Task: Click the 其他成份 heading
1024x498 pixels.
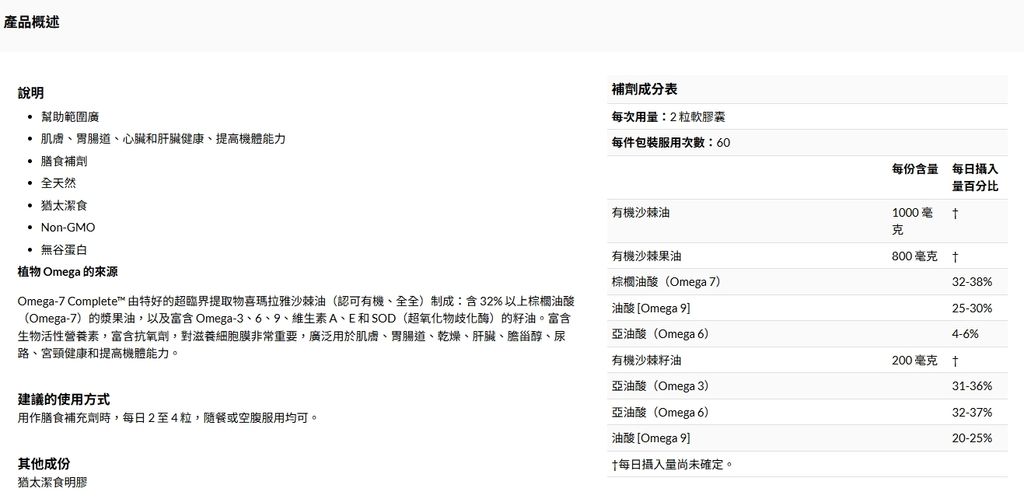Action: pyautogui.click(x=44, y=463)
